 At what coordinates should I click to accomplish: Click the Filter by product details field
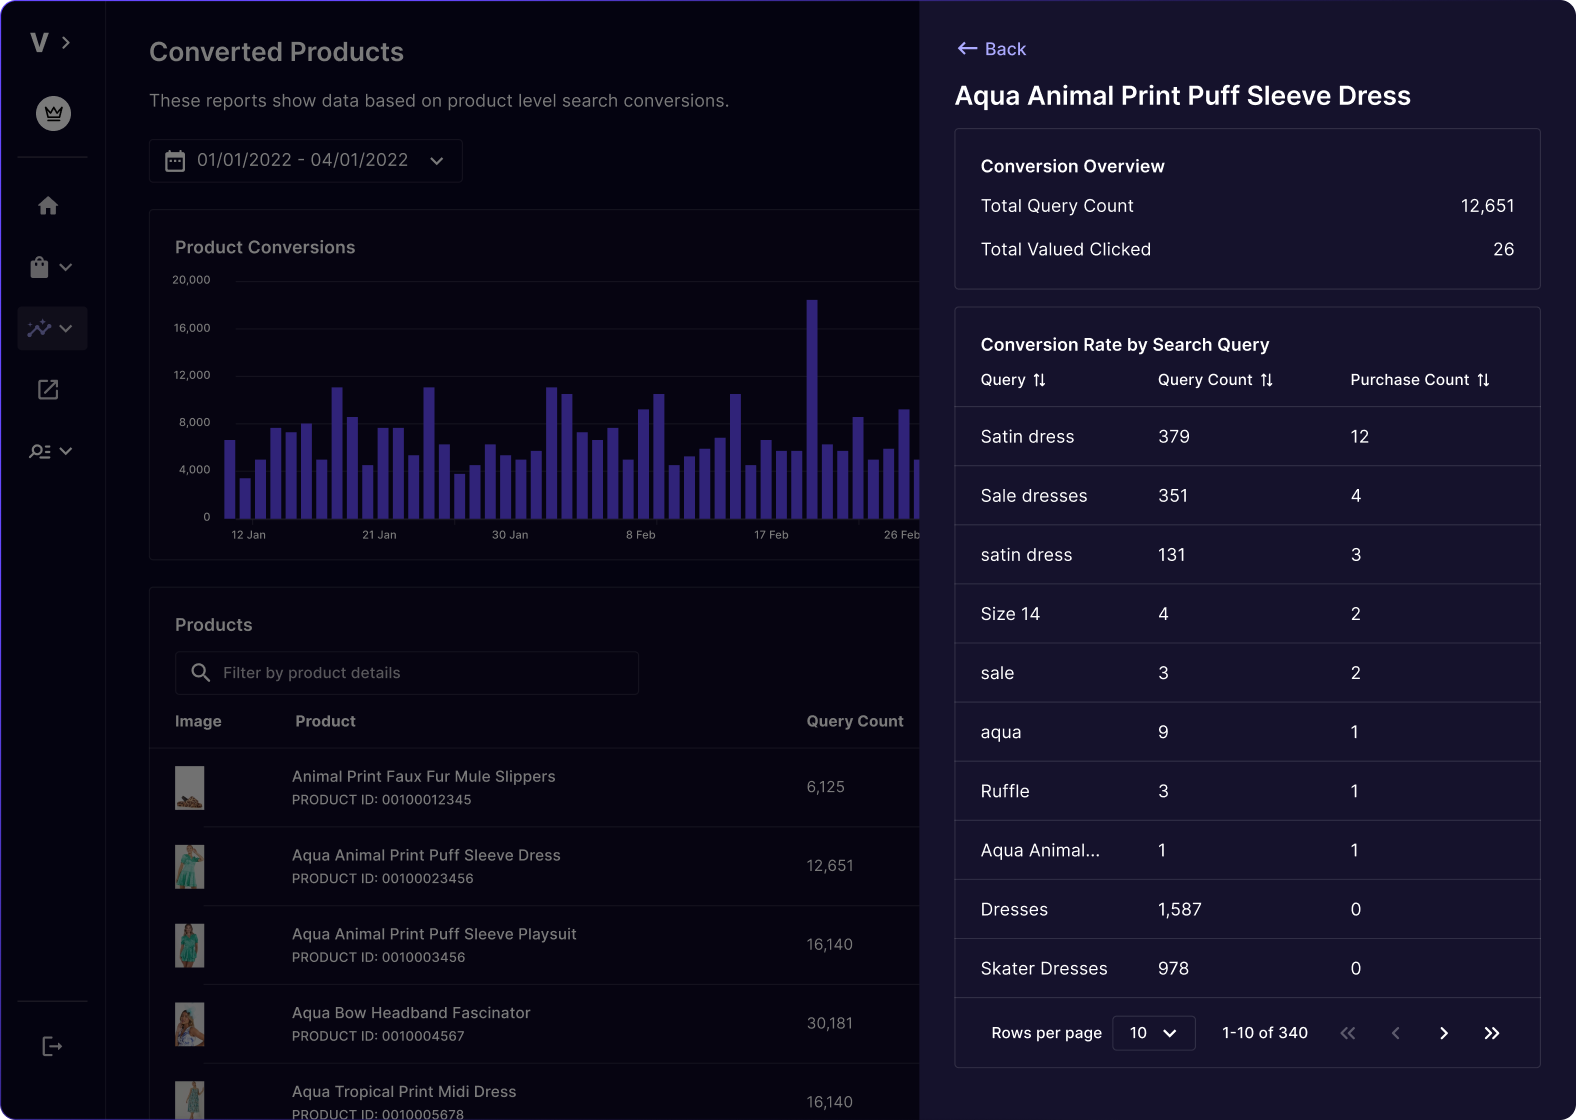[407, 673]
